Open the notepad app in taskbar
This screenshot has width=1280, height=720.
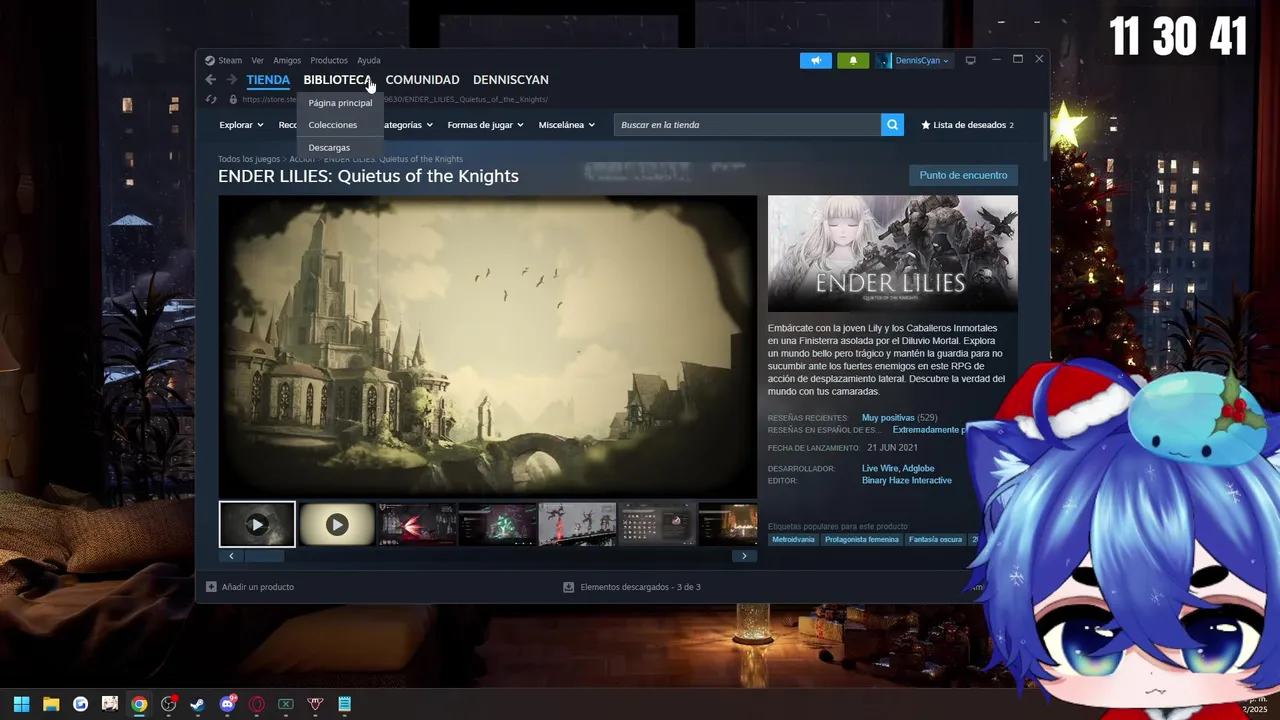[344, 704]
